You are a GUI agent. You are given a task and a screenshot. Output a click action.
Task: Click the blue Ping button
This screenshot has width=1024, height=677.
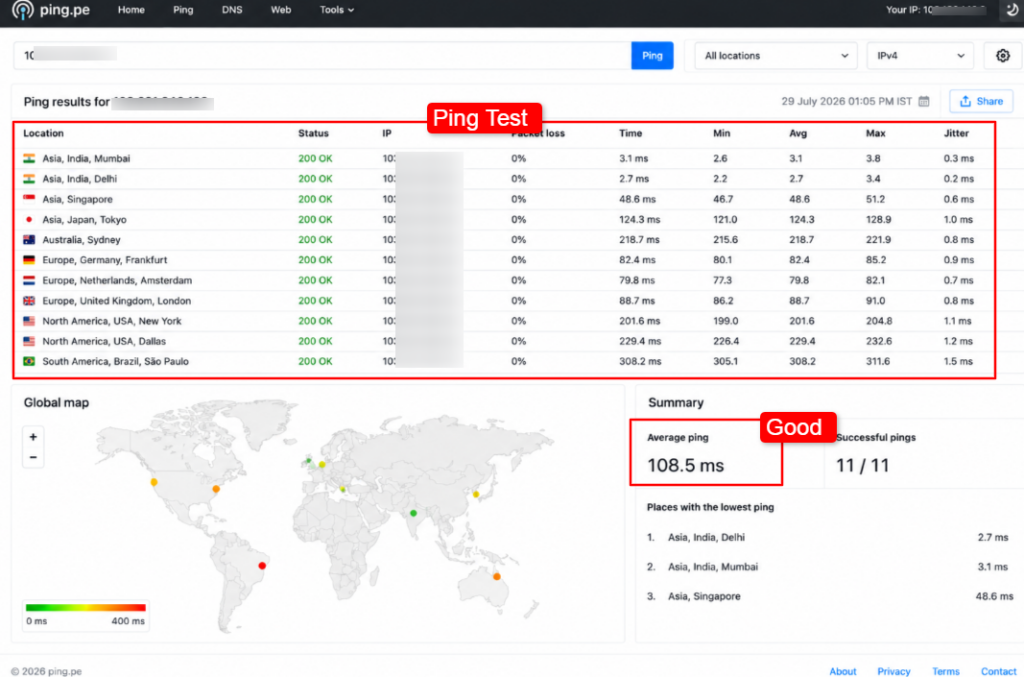point(652,55)
